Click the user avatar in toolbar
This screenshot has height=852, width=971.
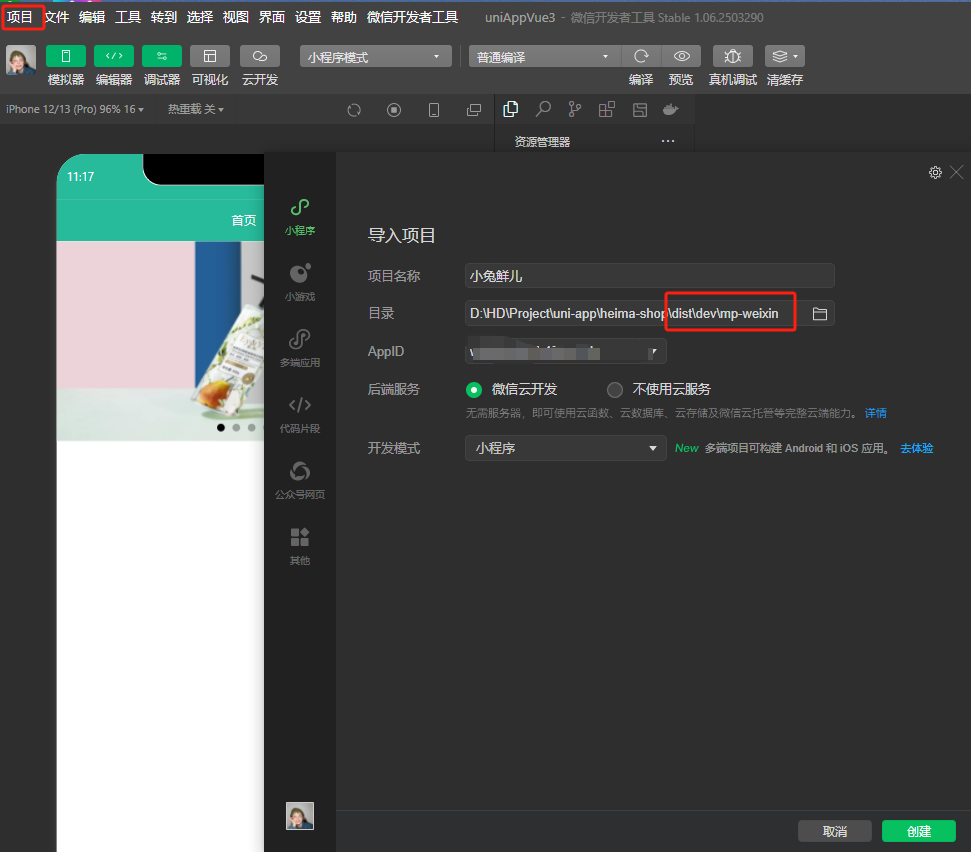(21, 60)
